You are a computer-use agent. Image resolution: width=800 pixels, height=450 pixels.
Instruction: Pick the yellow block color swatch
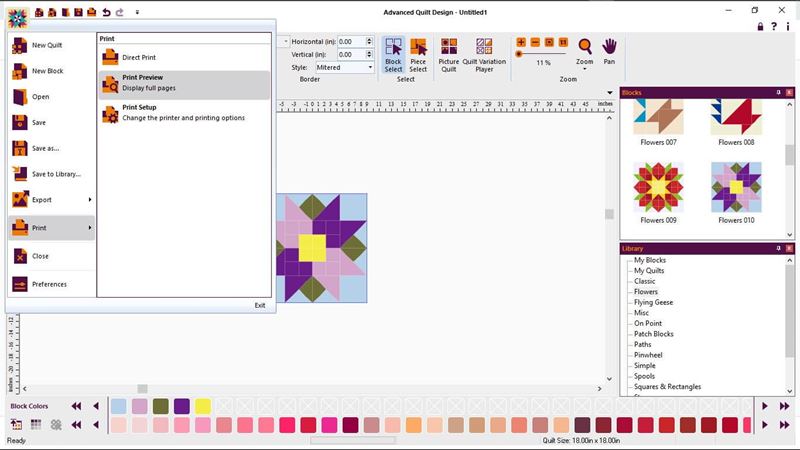(x=203, y=406)
